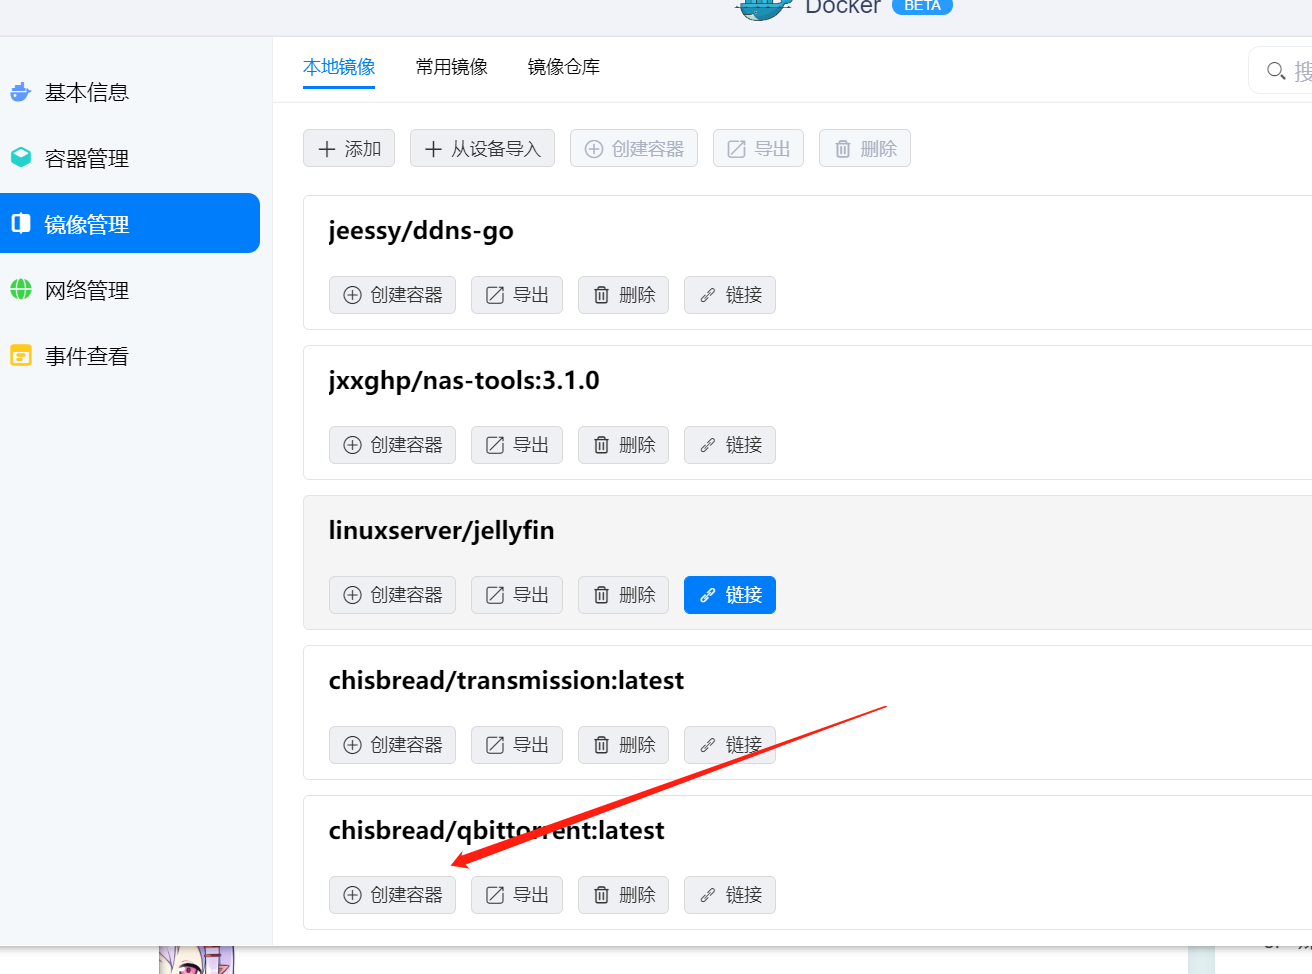The width and height of the screenshot is (1312, 974).
Task: Open link for chisbread/transmission:latest
Action: pos(730,745)
